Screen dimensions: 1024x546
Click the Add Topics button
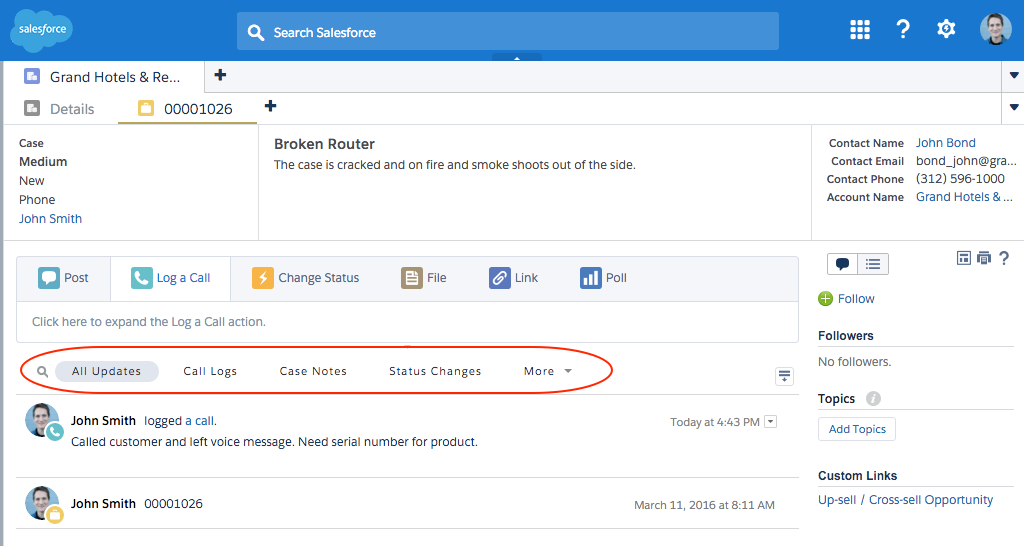(x=857, y=429)
